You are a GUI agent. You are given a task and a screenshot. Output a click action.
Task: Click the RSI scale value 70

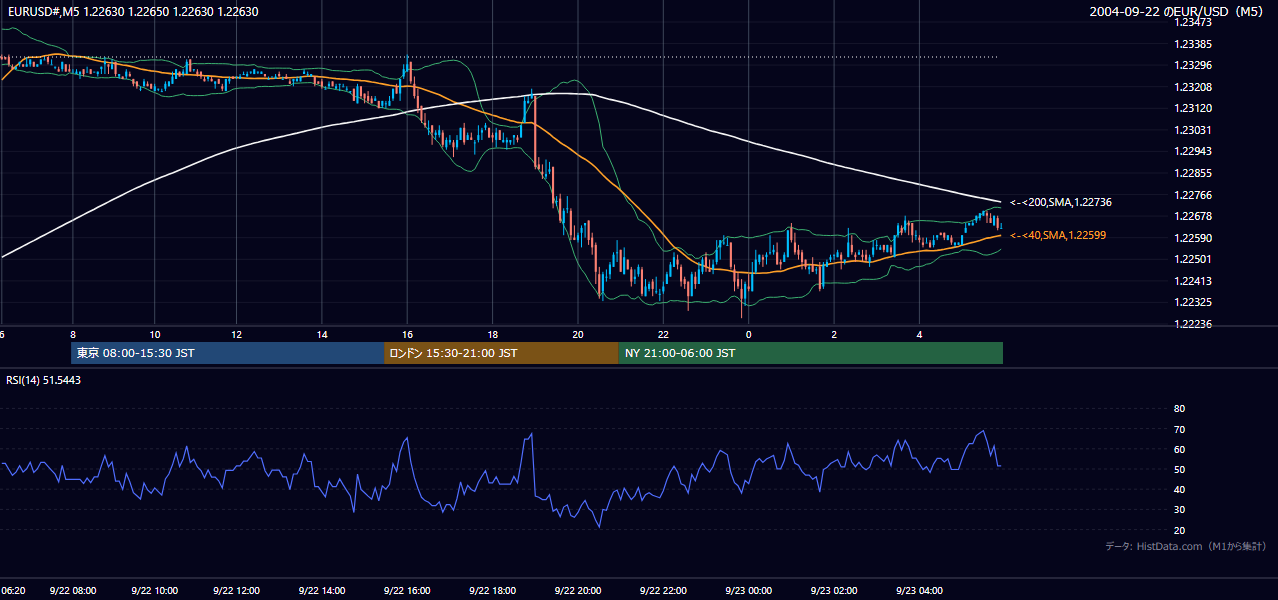pos(1179,429)
